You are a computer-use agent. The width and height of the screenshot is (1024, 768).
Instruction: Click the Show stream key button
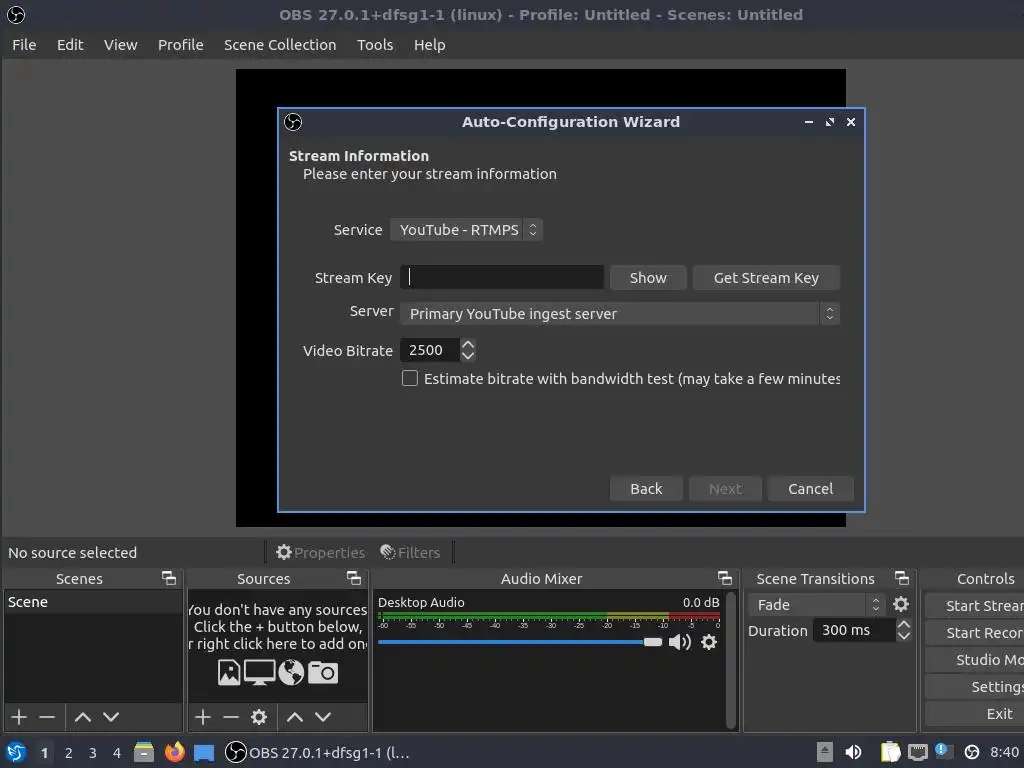pyautogui.click(x=648, y=278)
